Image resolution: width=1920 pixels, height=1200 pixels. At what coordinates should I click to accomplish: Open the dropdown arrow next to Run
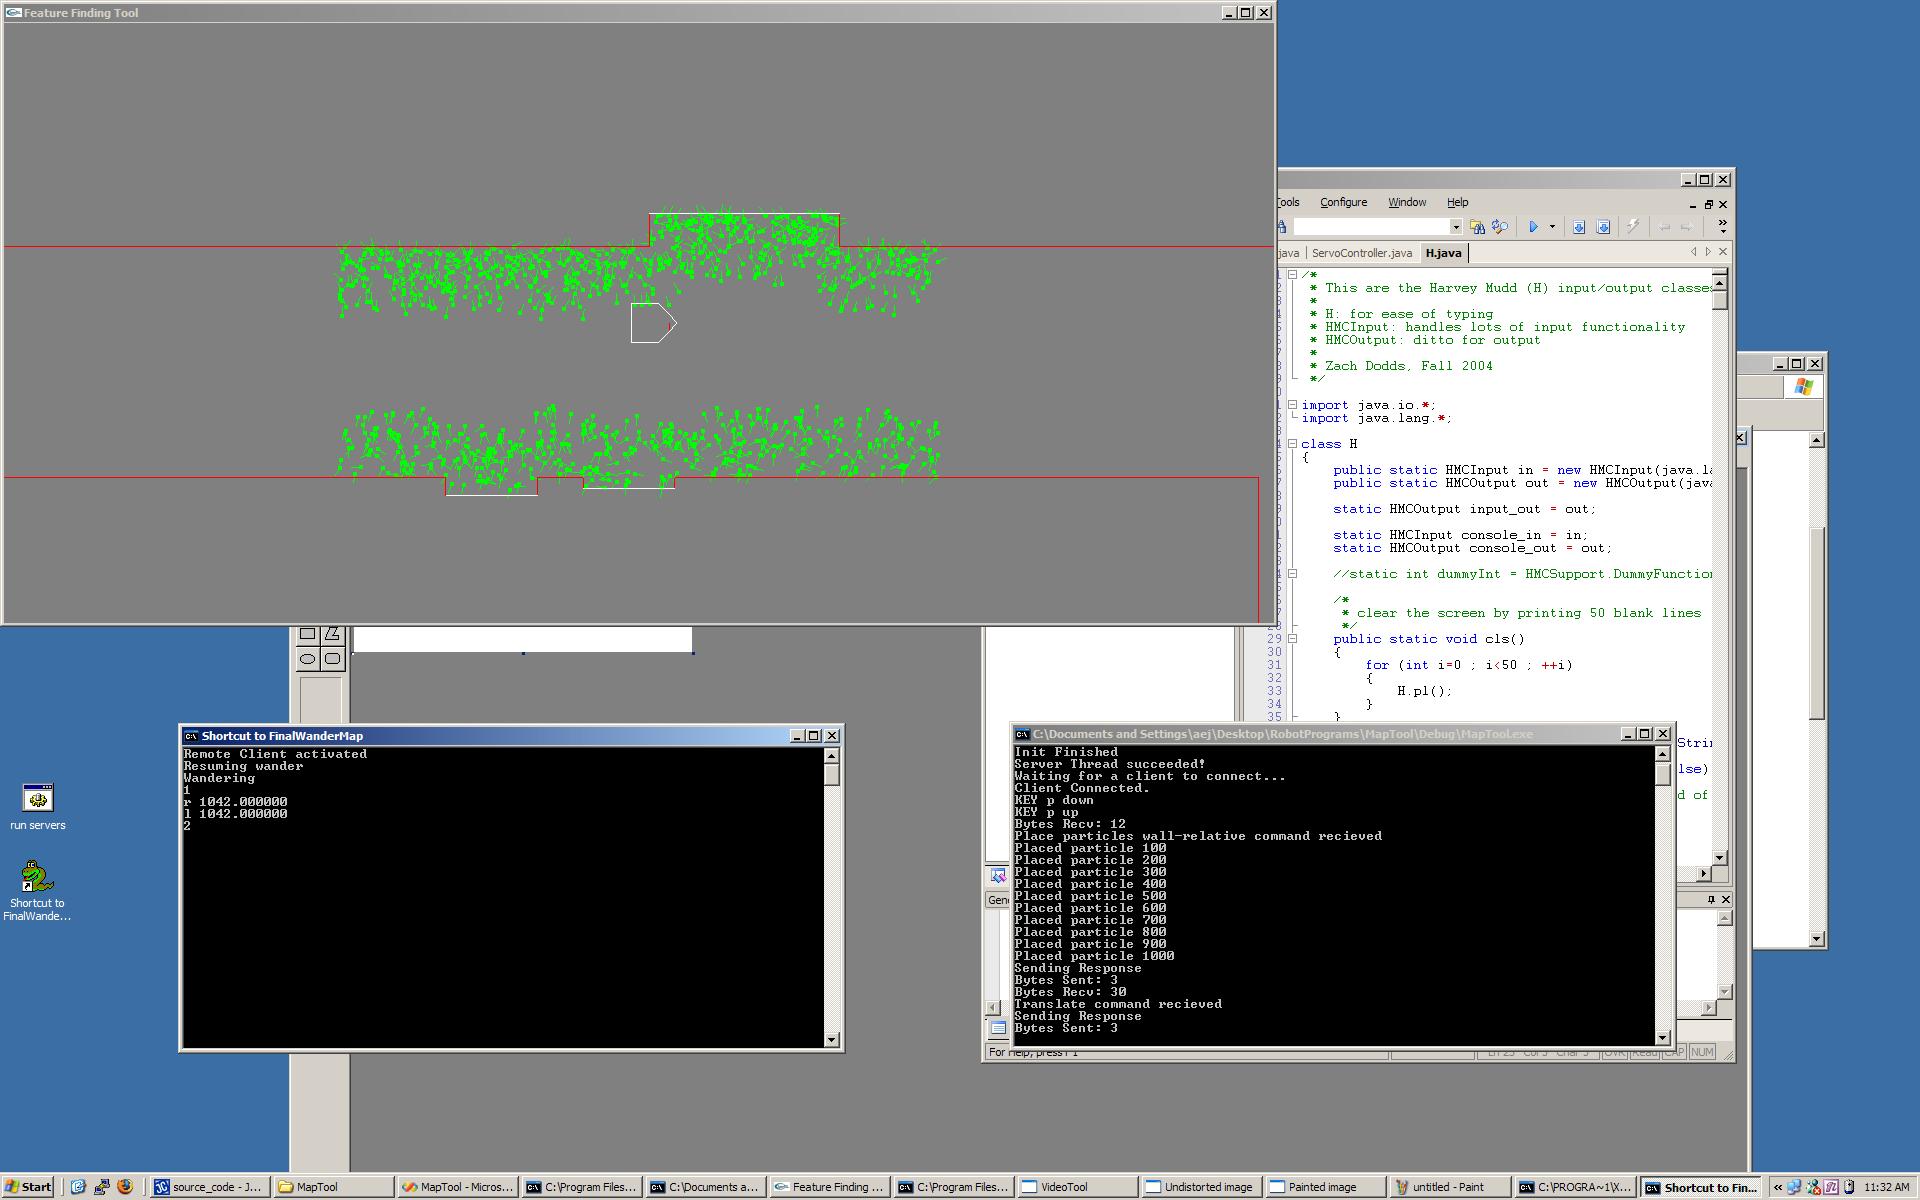click(x=1552, y=227)
